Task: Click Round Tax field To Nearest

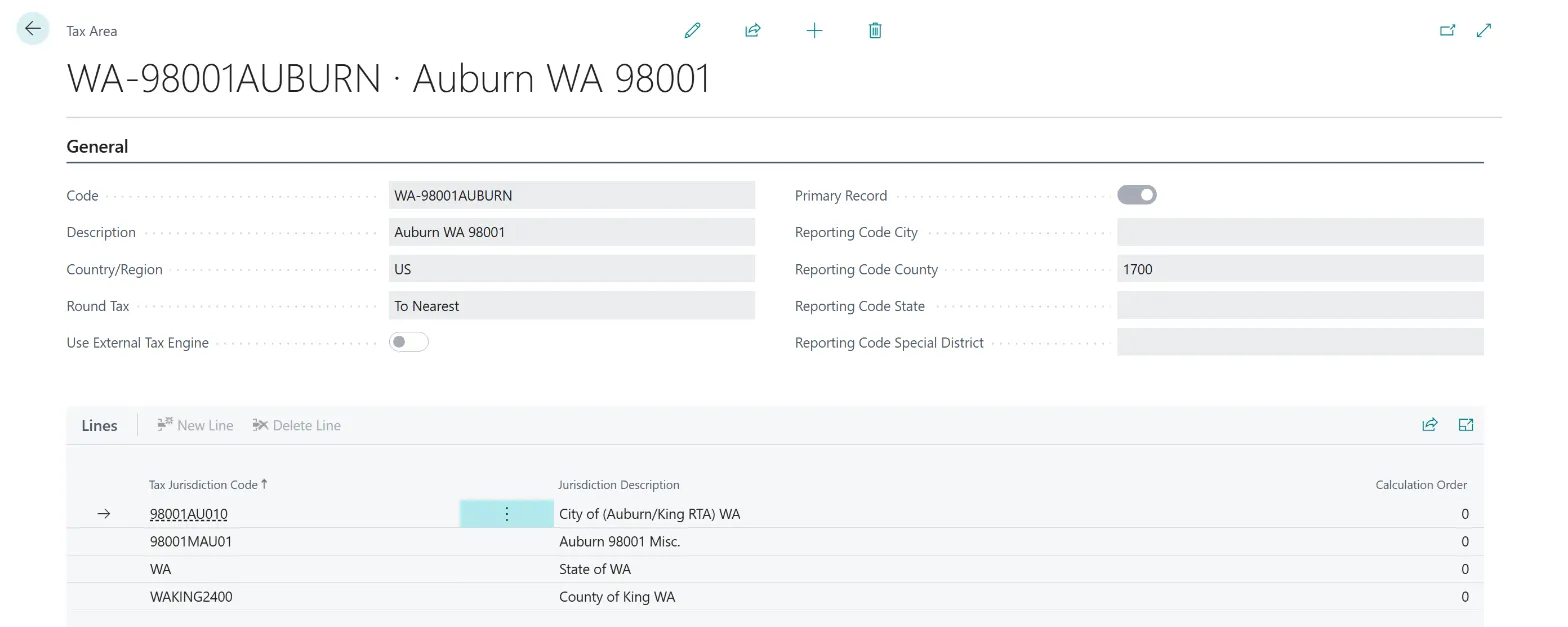Action: pos(572,306)
